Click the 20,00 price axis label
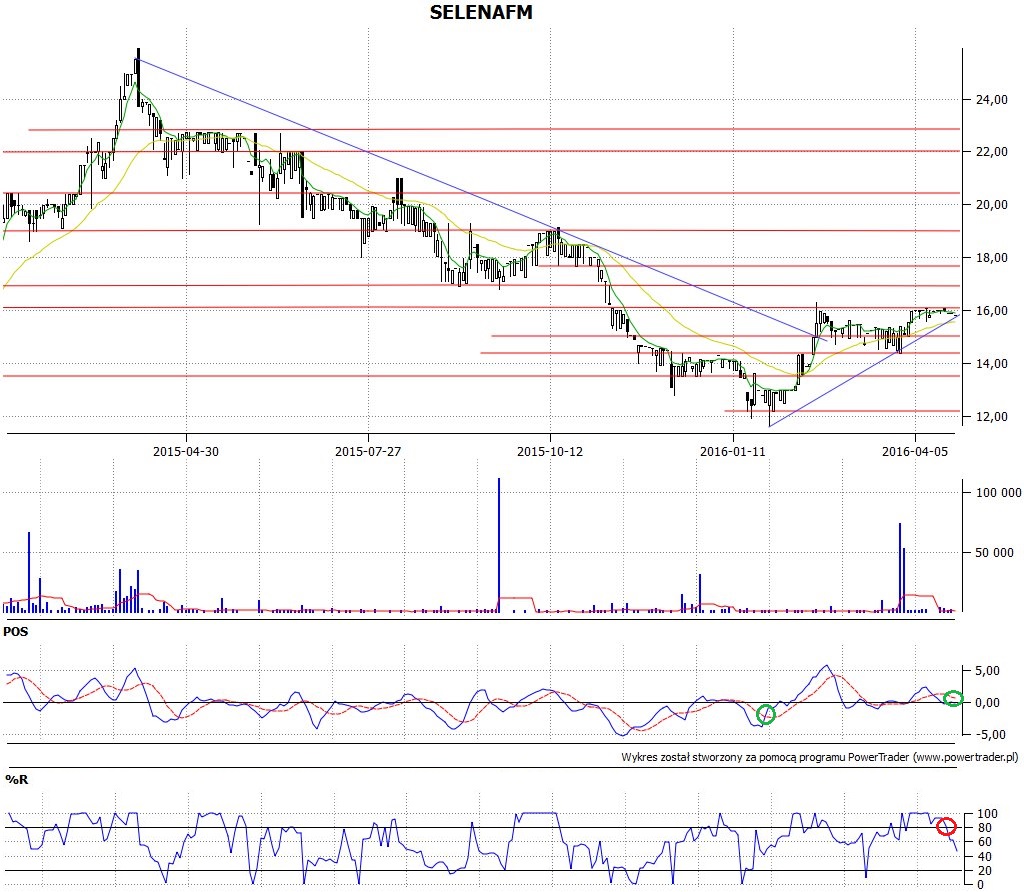1024x892 pixels. pyautogui.click(x=991, y=204)
